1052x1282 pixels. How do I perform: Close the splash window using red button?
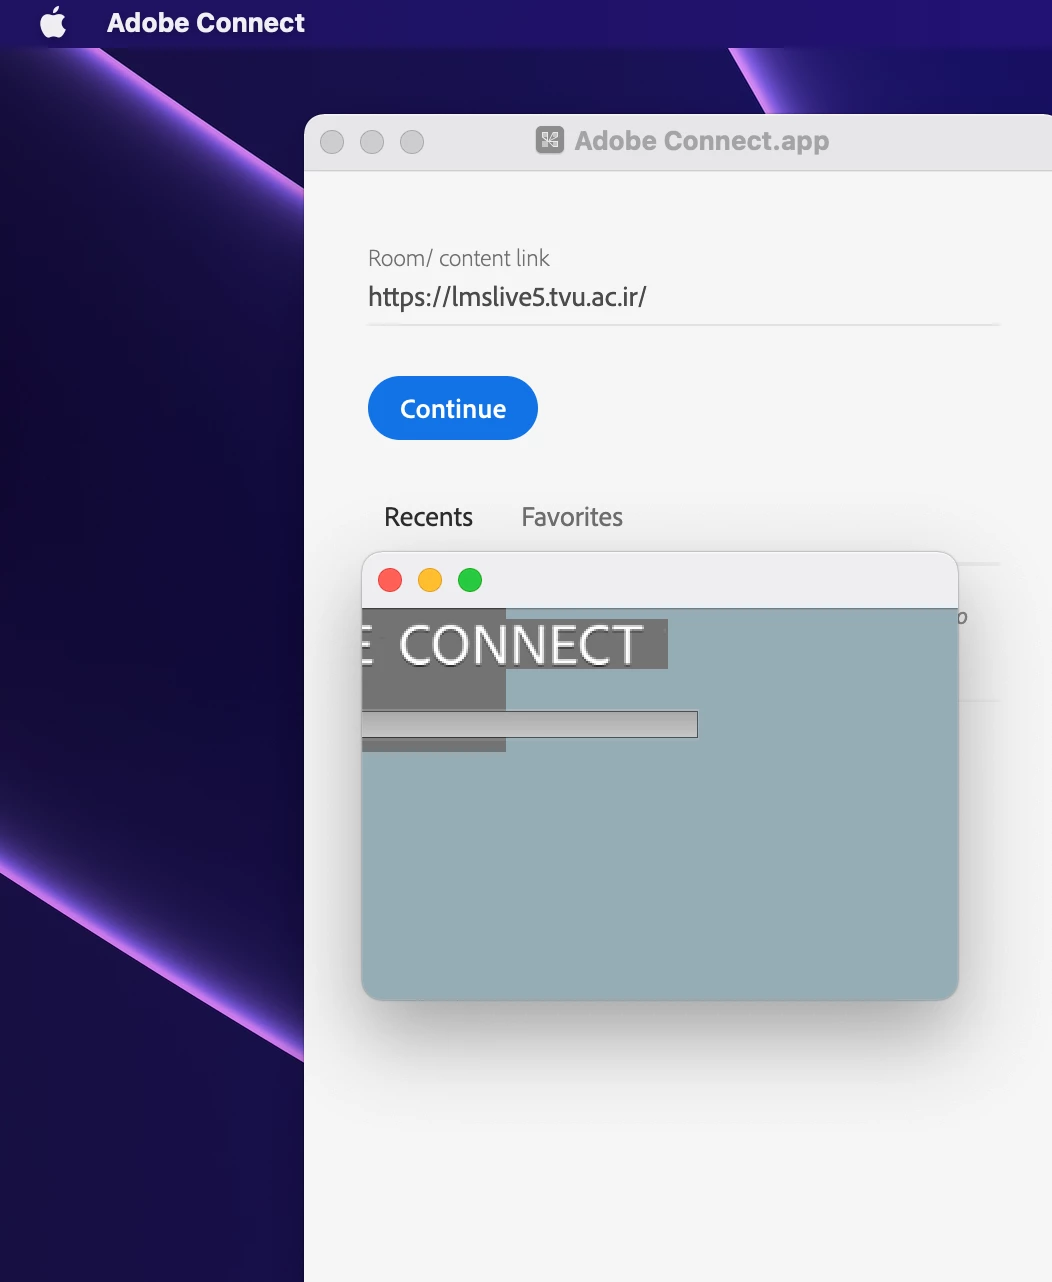(x=390, y=580)
